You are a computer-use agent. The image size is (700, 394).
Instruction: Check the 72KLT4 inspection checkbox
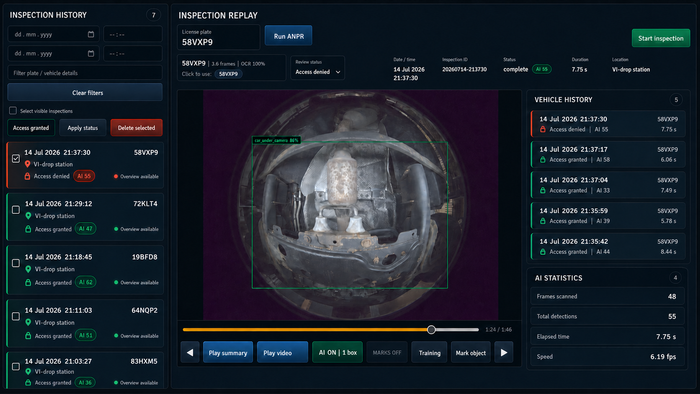click(x=16, y=210)
